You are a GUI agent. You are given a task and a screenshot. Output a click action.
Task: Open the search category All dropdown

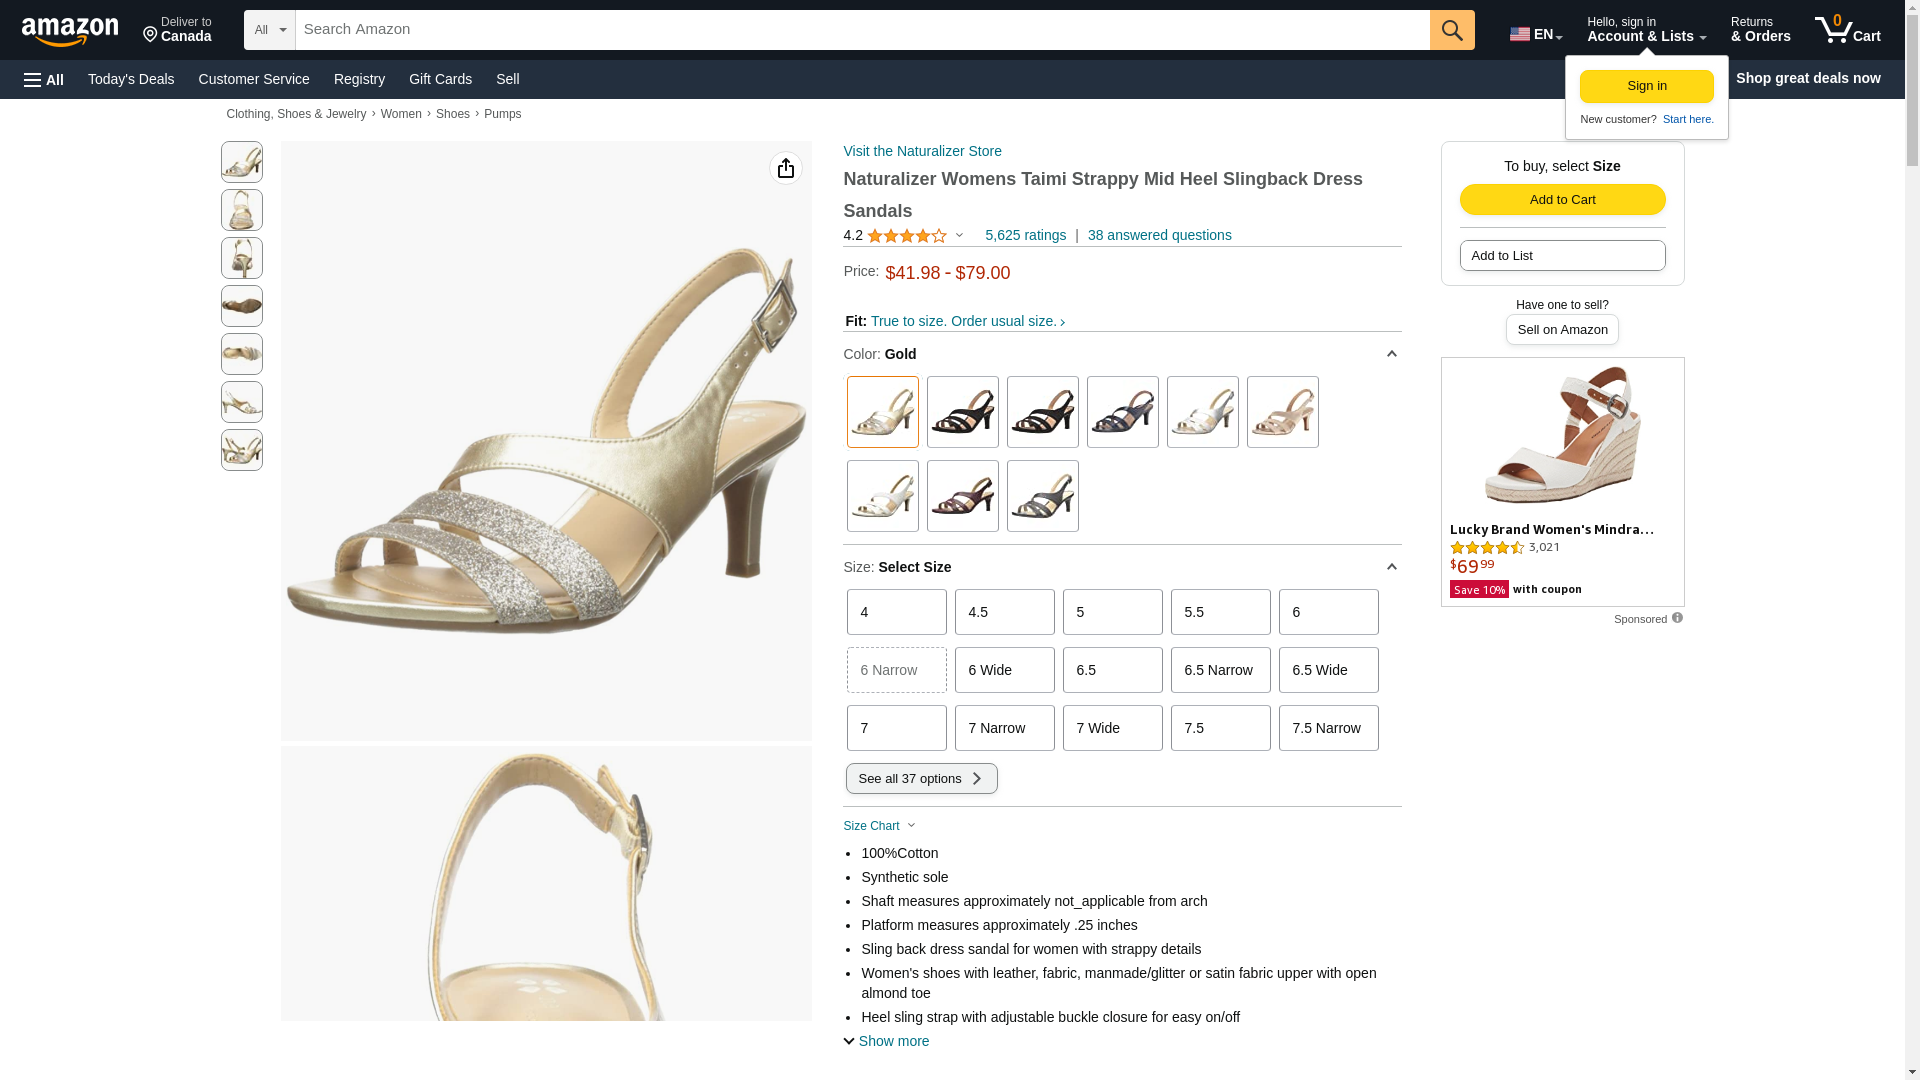[x=270, y=30]
